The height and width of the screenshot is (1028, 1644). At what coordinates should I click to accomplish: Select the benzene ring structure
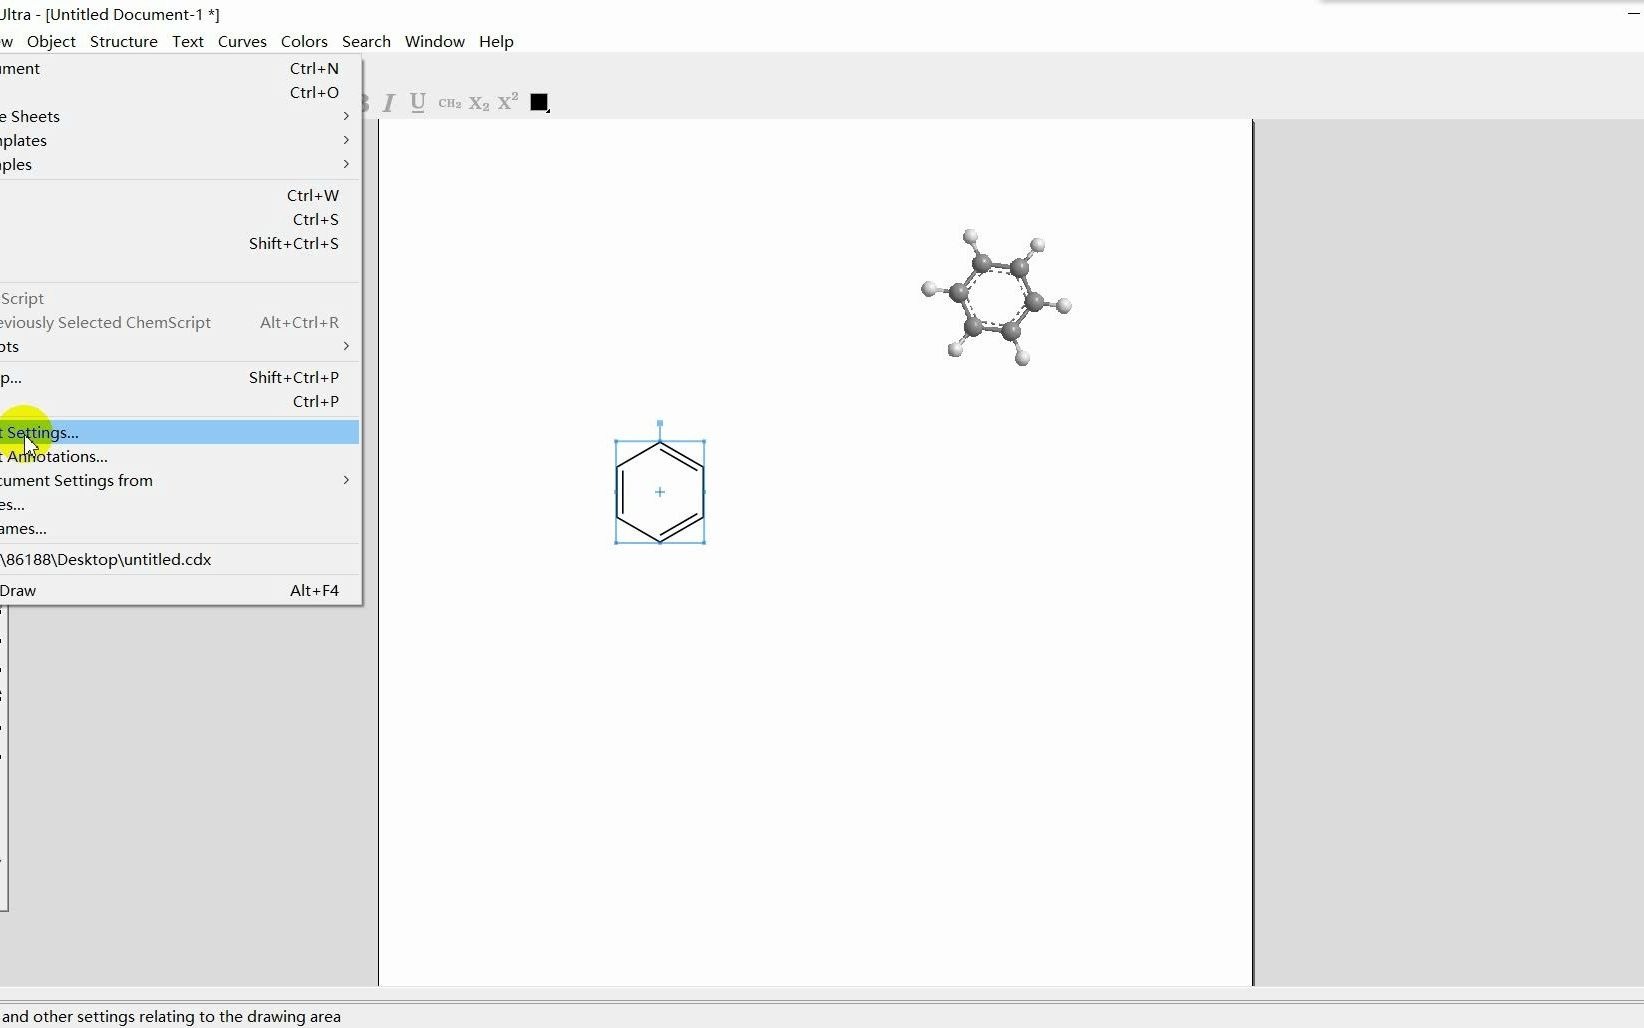[660, 491]
